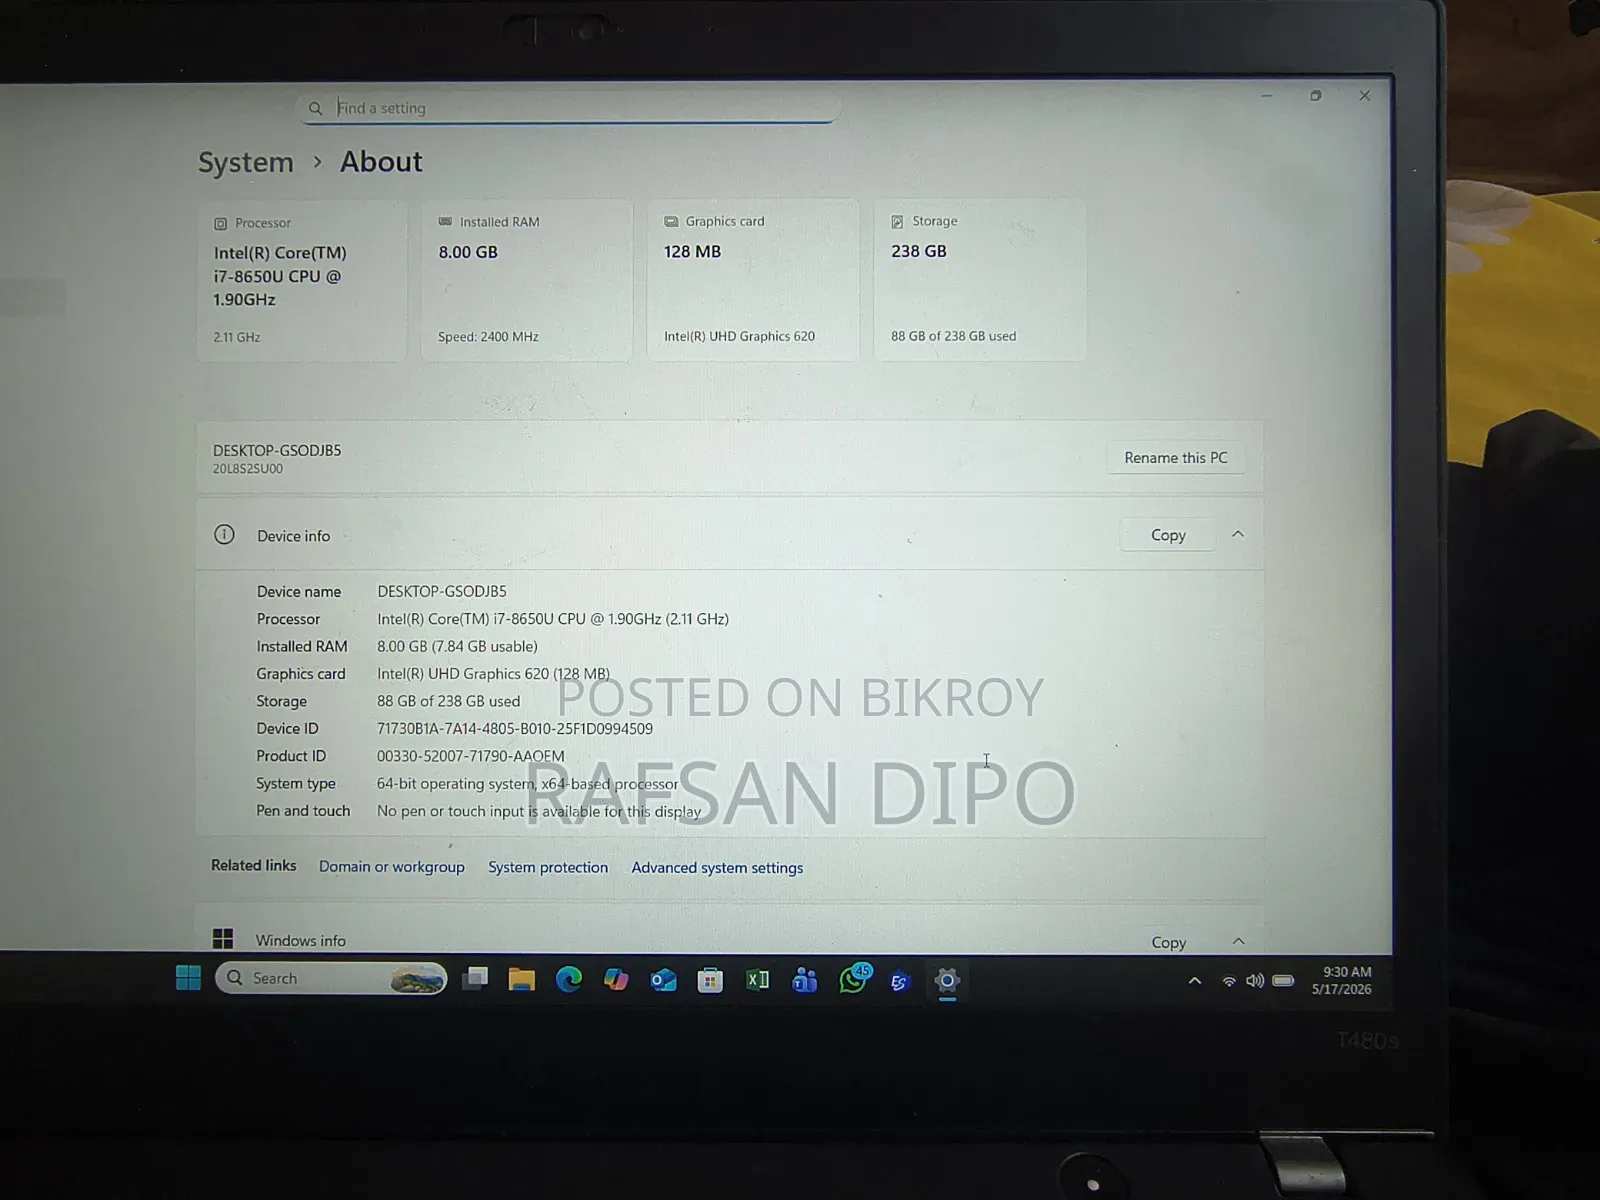Click the Installed RAM card icon
1600x1200 pixels.
point(445,222)
